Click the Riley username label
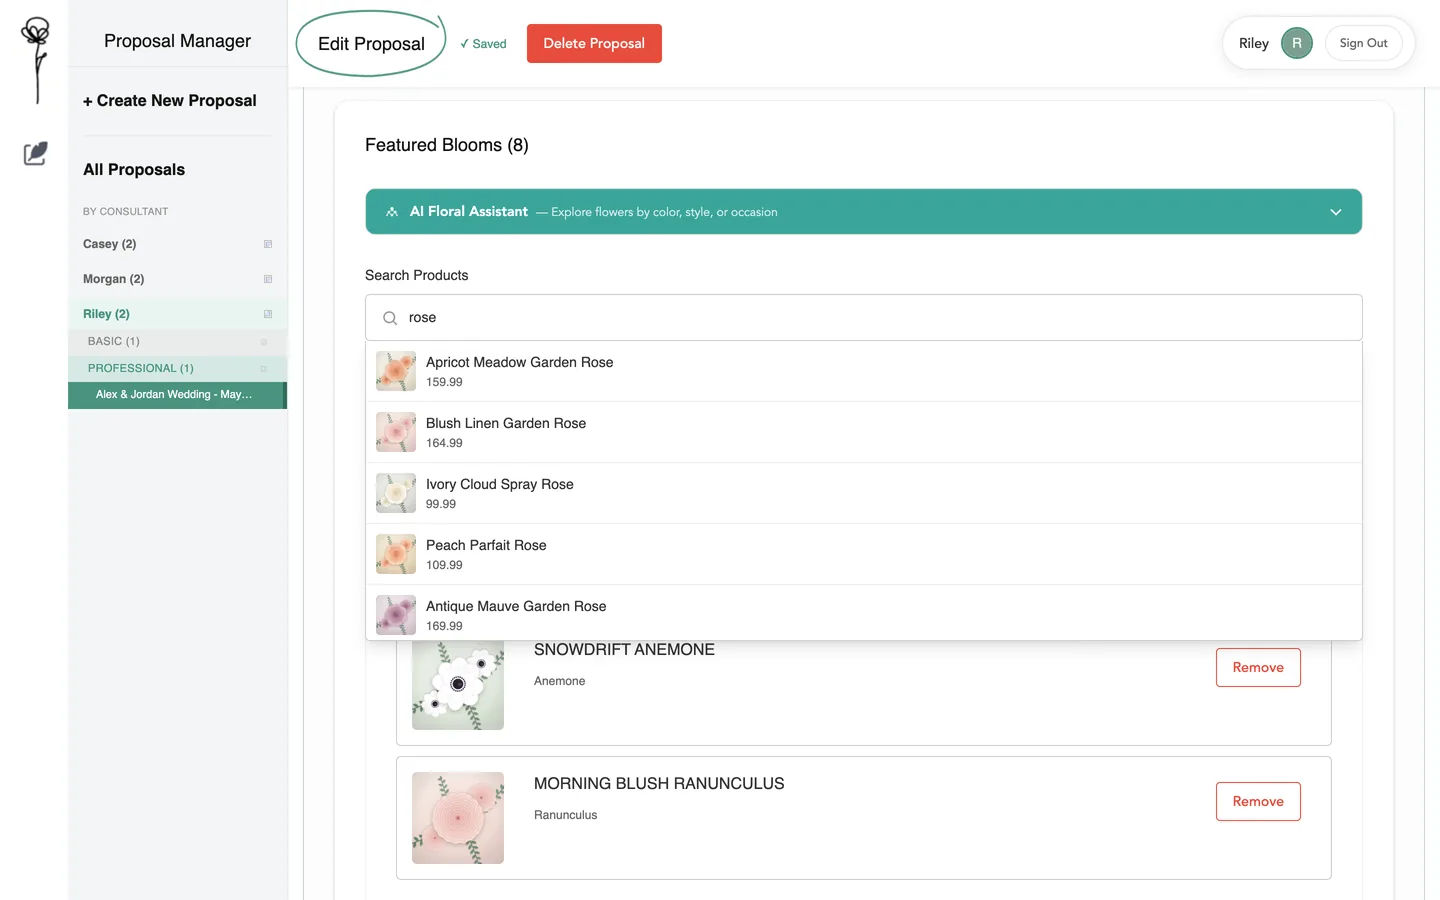Image resolution: width=1440 pixels, height=900 pixels. [x=1254, y=43]
